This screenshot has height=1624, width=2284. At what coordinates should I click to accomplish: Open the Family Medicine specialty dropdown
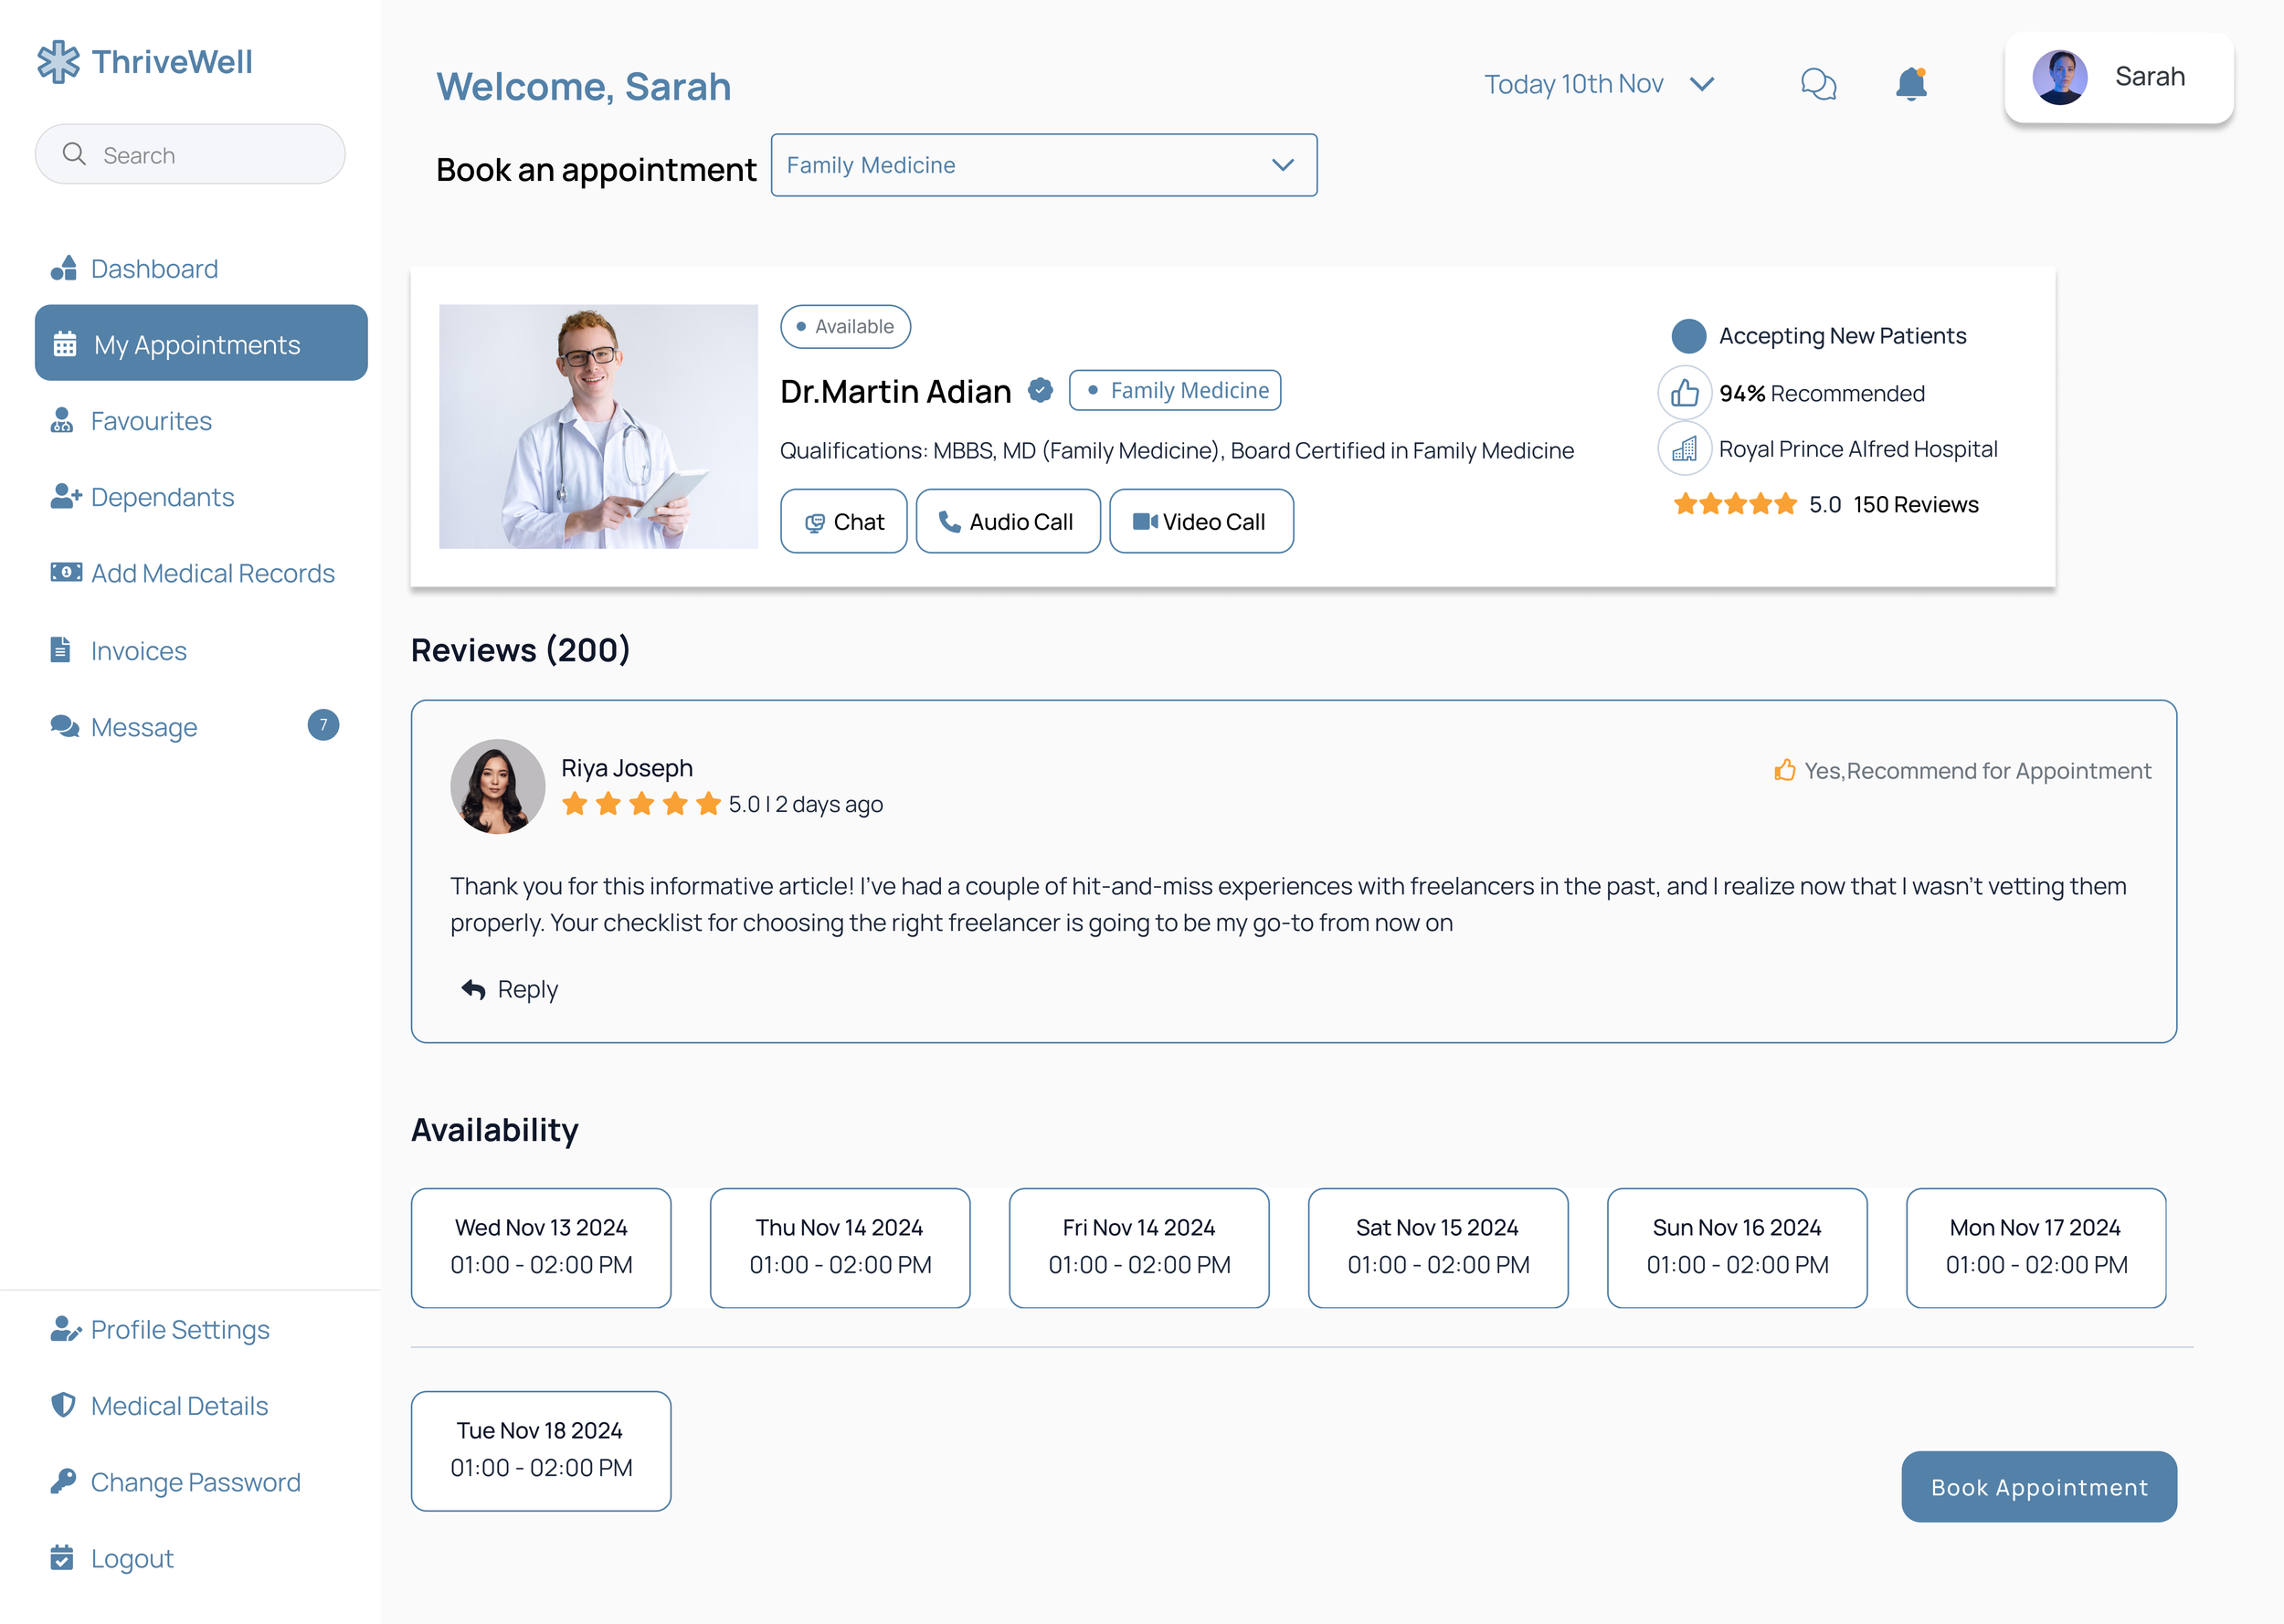1043,165
